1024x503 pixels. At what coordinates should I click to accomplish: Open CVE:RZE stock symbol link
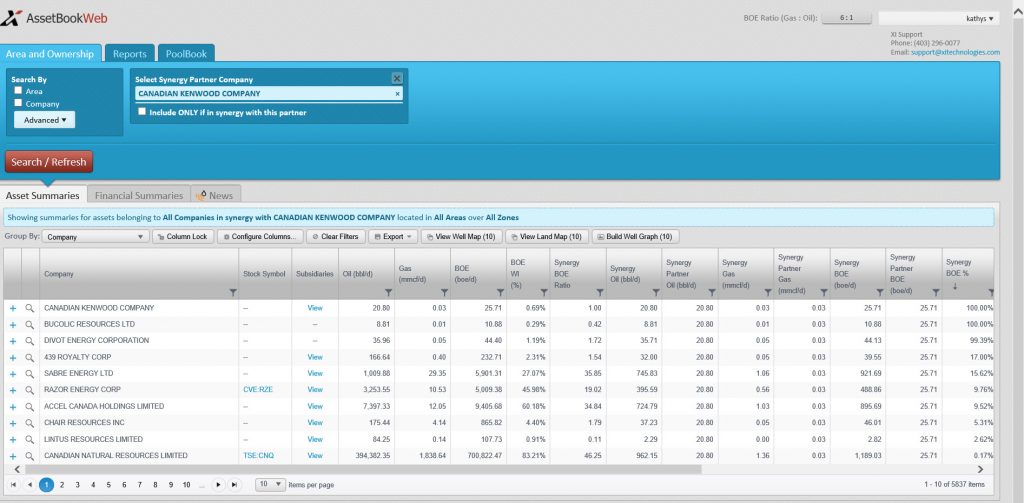tap(258, 390)
